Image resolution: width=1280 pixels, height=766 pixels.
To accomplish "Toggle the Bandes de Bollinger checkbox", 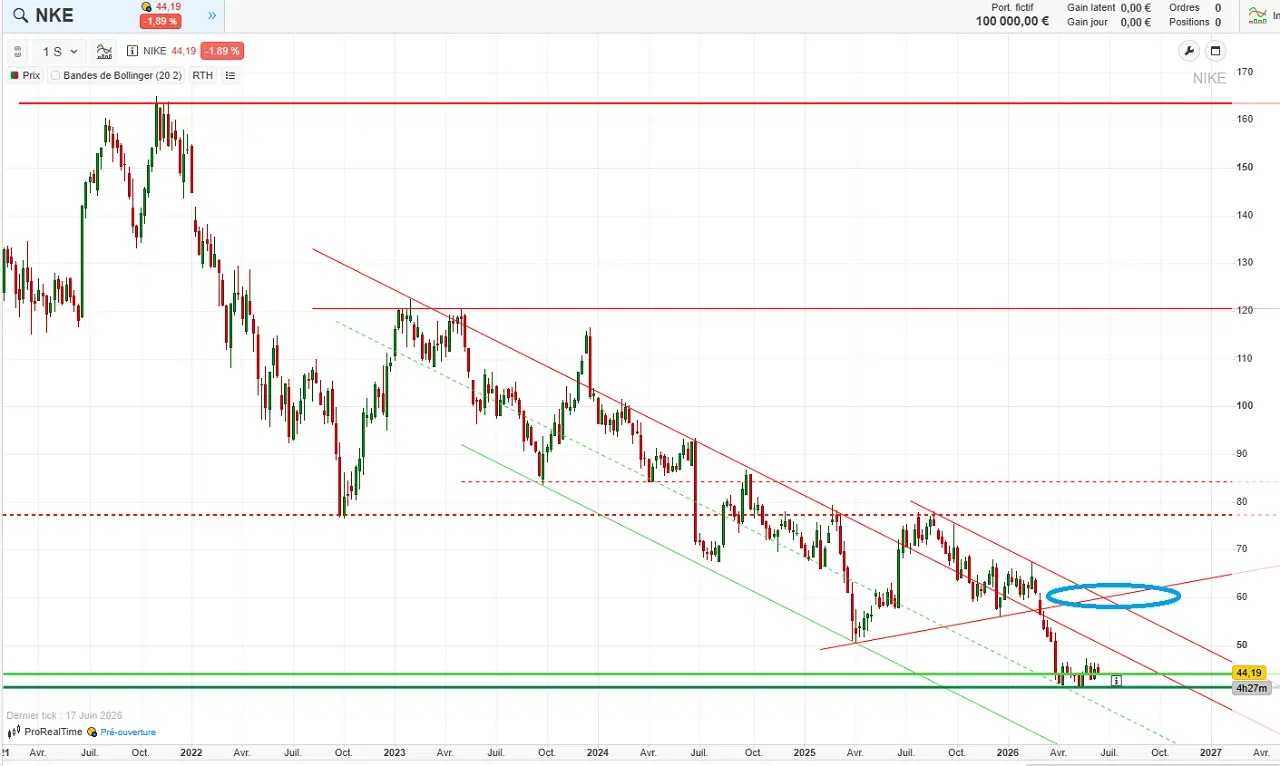I will point(56,75).
